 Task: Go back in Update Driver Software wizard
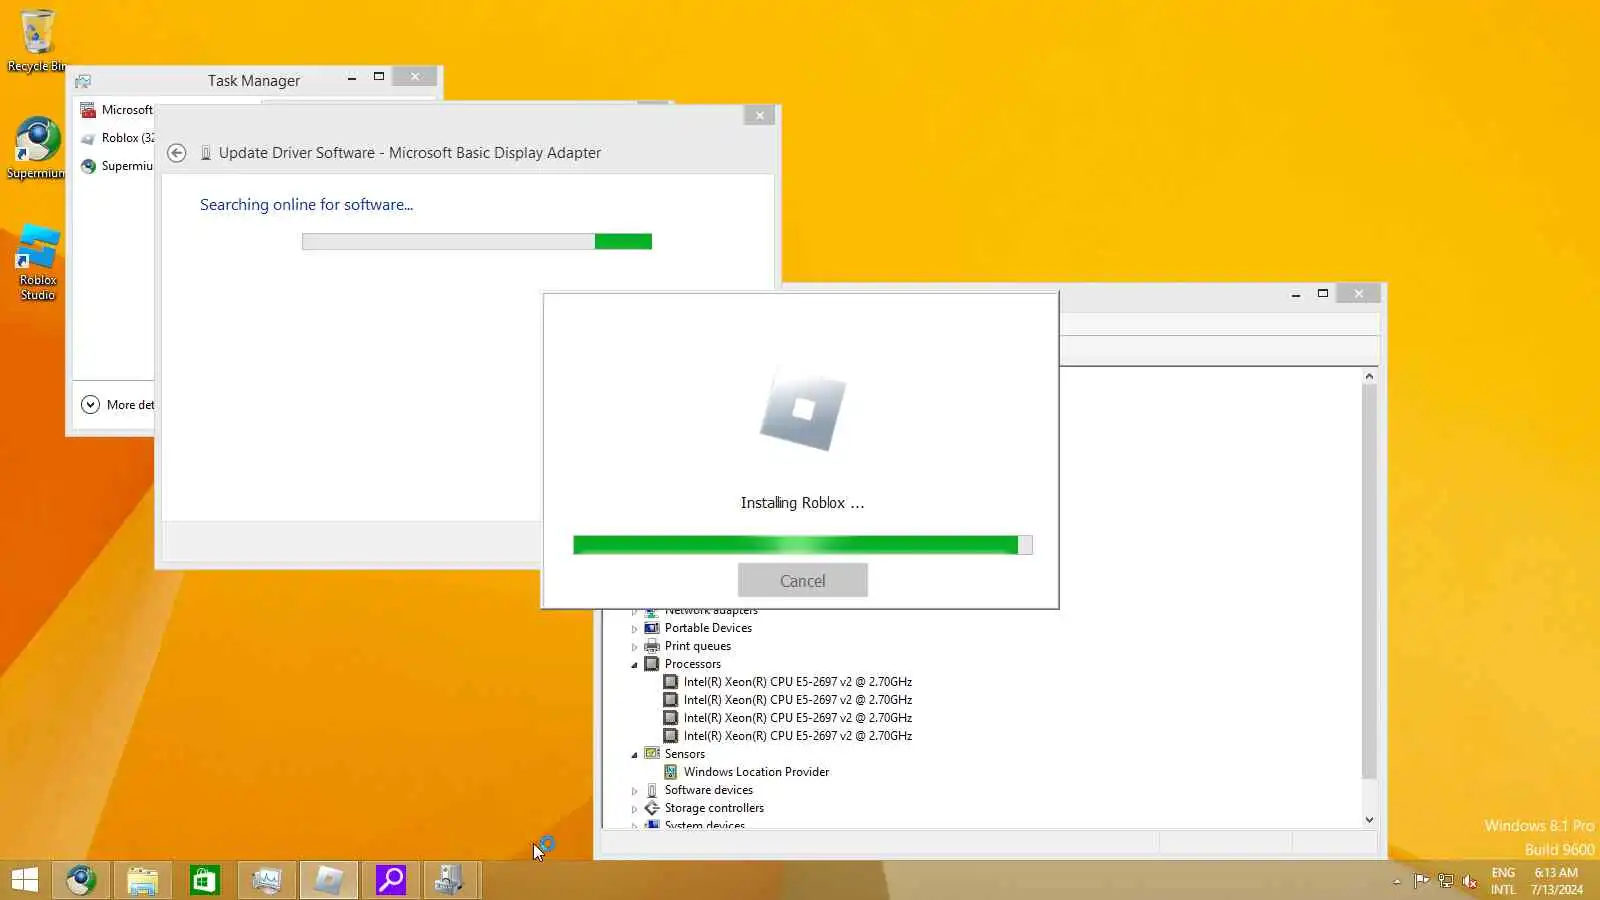pos(177,153)
